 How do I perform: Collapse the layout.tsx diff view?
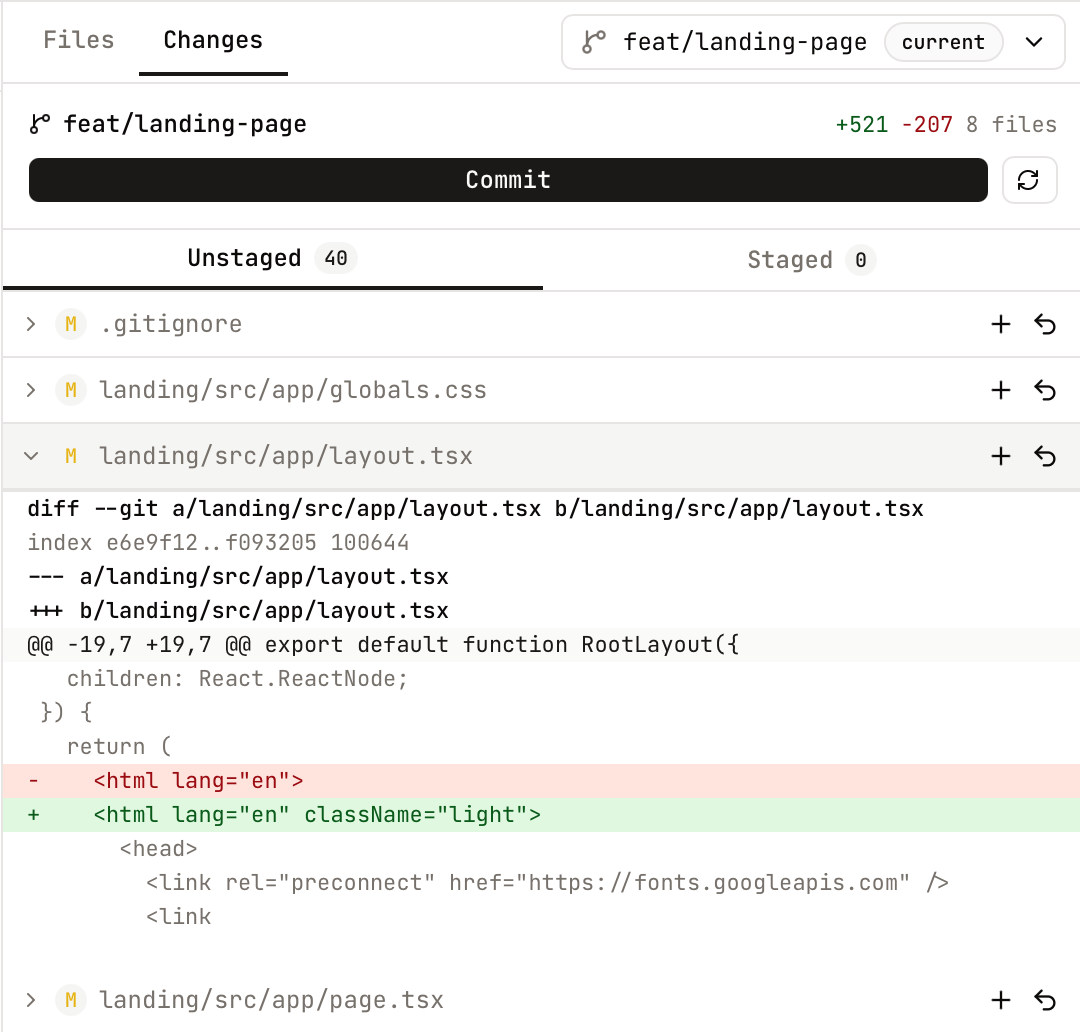coord(30,455)
